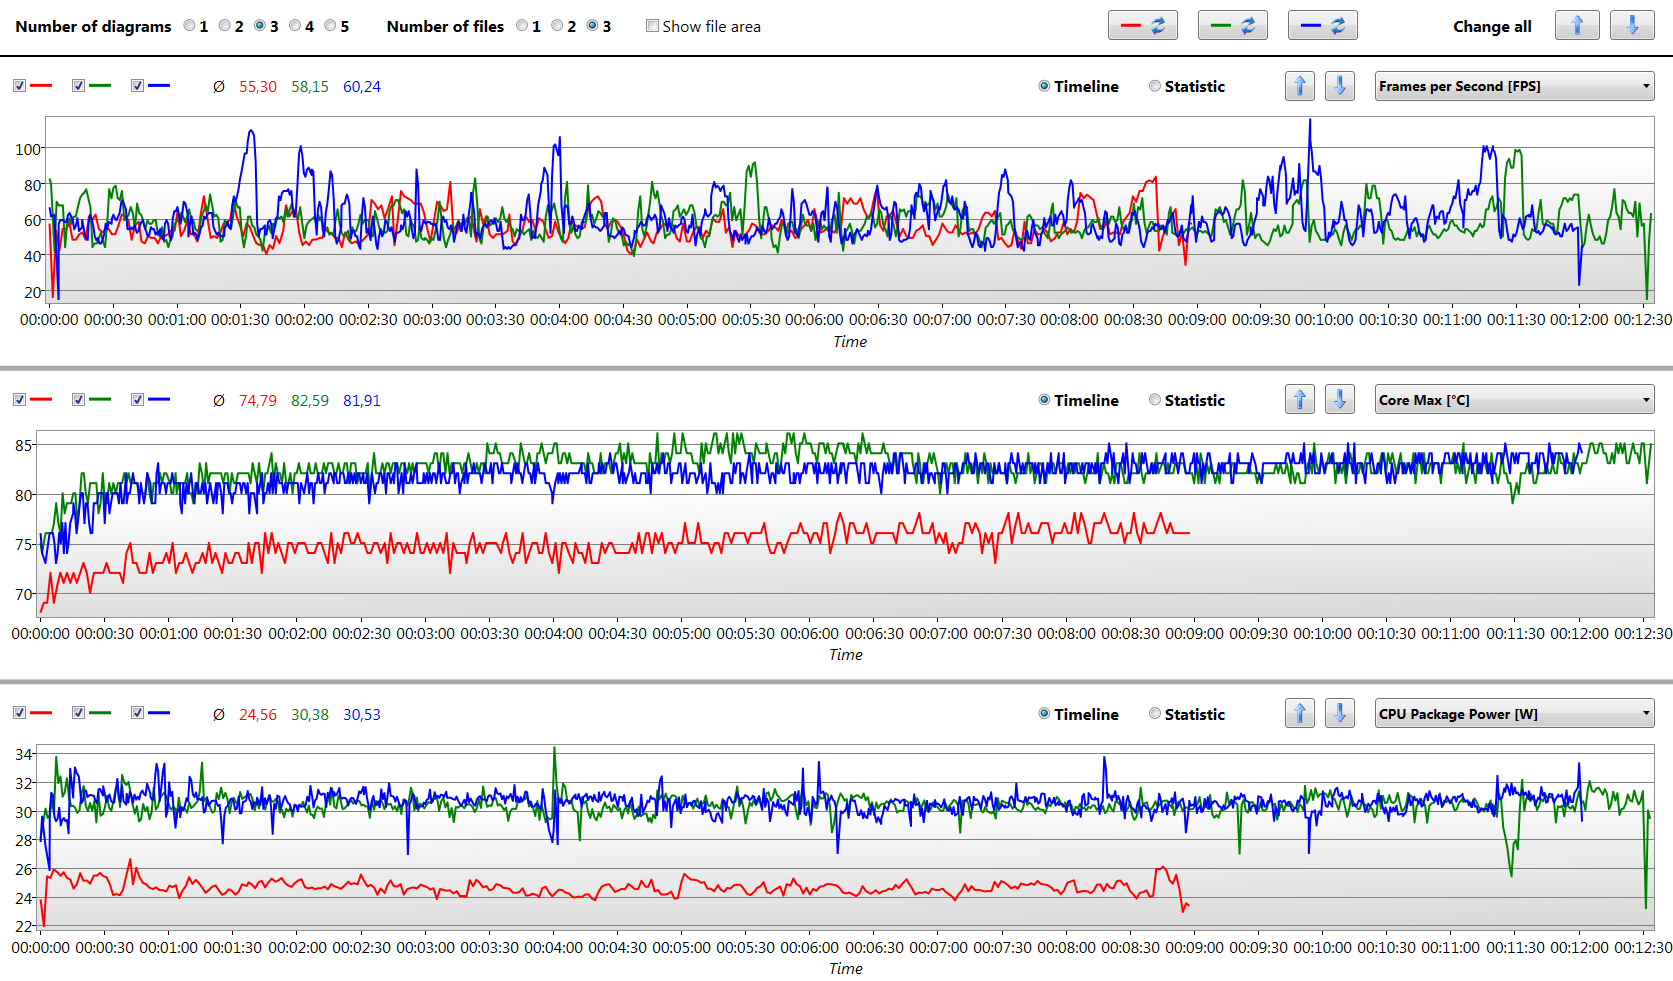Toggle green line in CPU Package Power diagram

pos(78,713)
